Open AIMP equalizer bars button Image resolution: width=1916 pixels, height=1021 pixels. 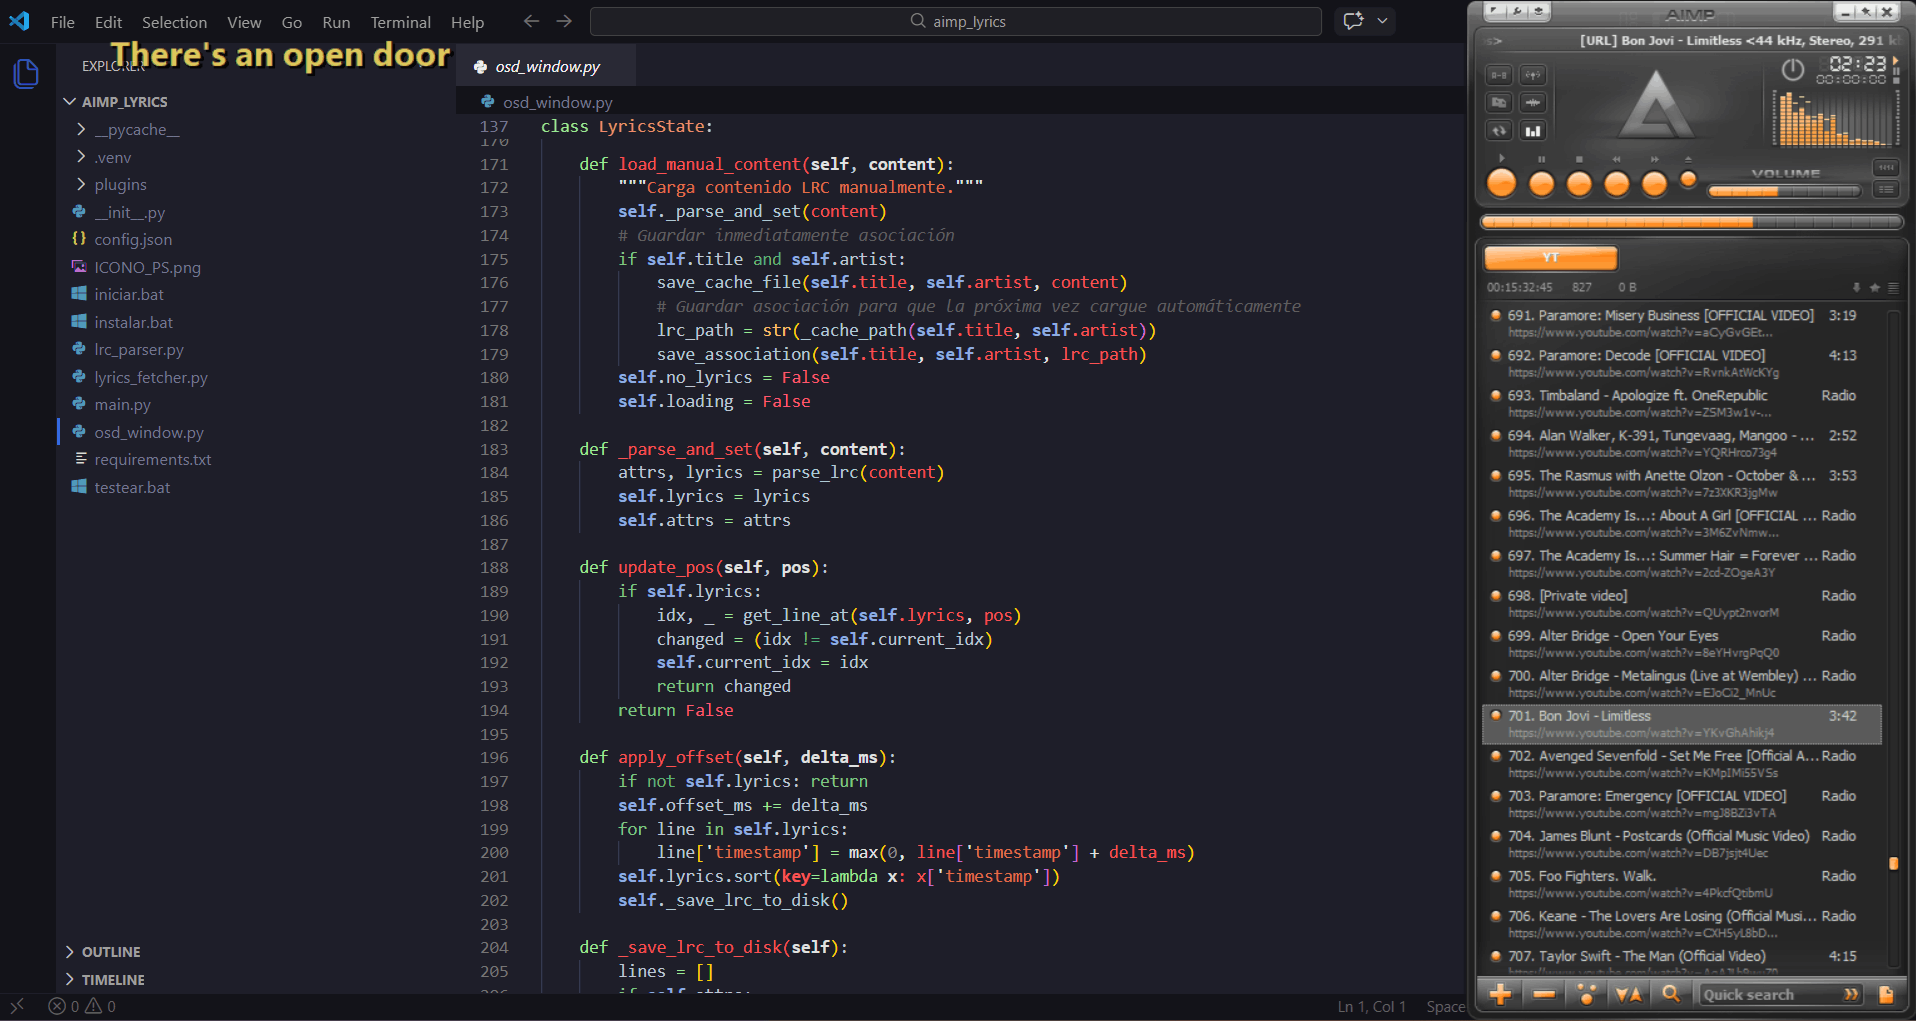(x=1532, y=131)
